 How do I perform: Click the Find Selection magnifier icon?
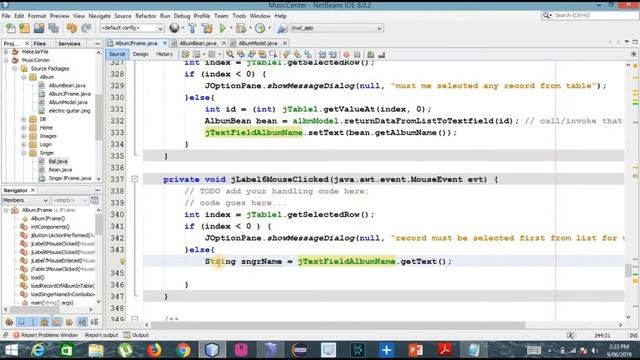pos(230,54)
